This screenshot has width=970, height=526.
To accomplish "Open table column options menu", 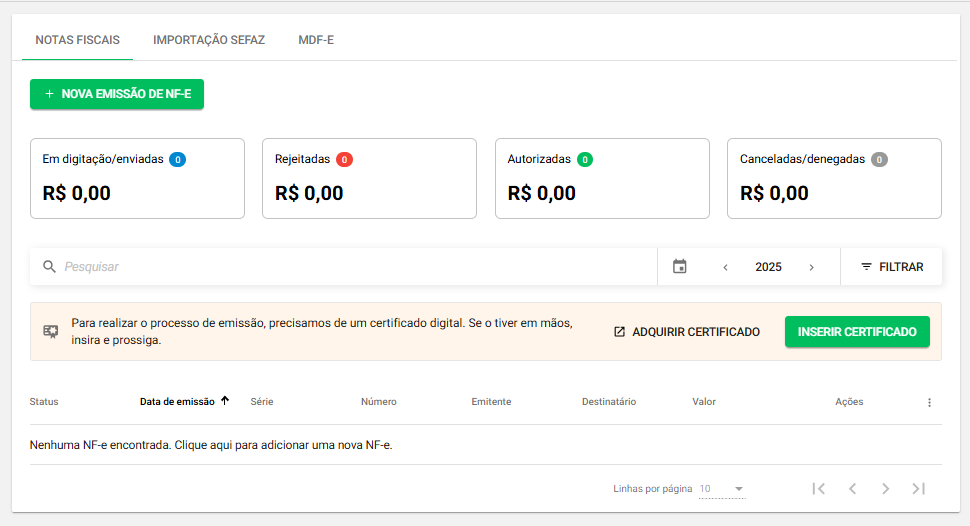I will click(x=929, y=402).
